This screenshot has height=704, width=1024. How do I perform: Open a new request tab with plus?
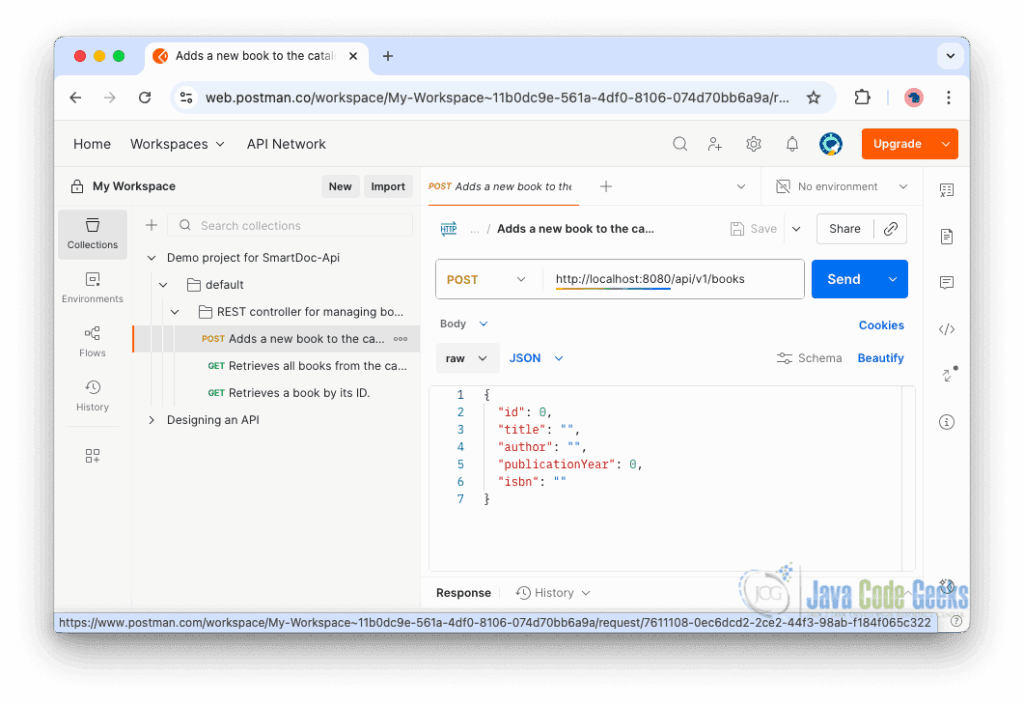pyautogui.click(x=606, y=187)
